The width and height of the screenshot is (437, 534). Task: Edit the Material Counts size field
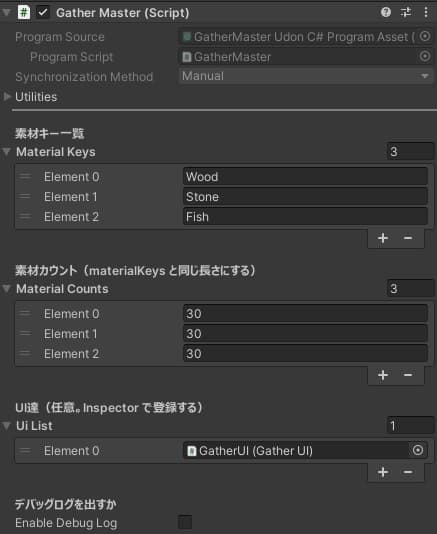410,289
